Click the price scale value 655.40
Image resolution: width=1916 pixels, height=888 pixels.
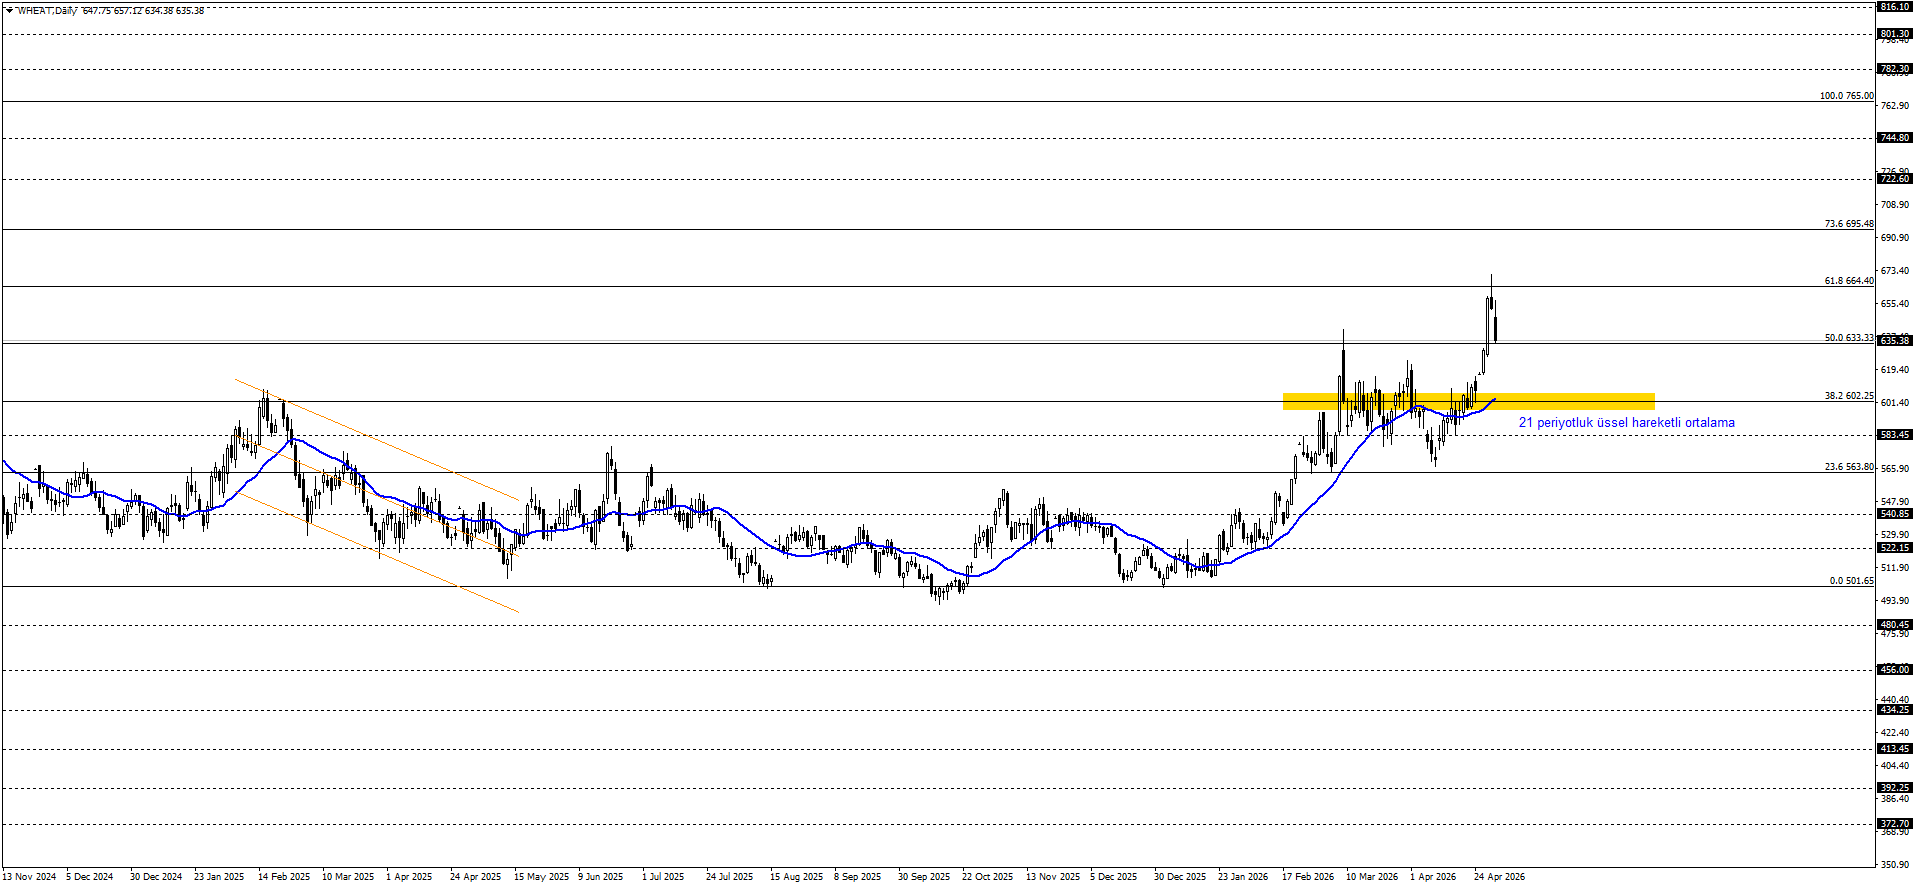[x=1895, y=304]
